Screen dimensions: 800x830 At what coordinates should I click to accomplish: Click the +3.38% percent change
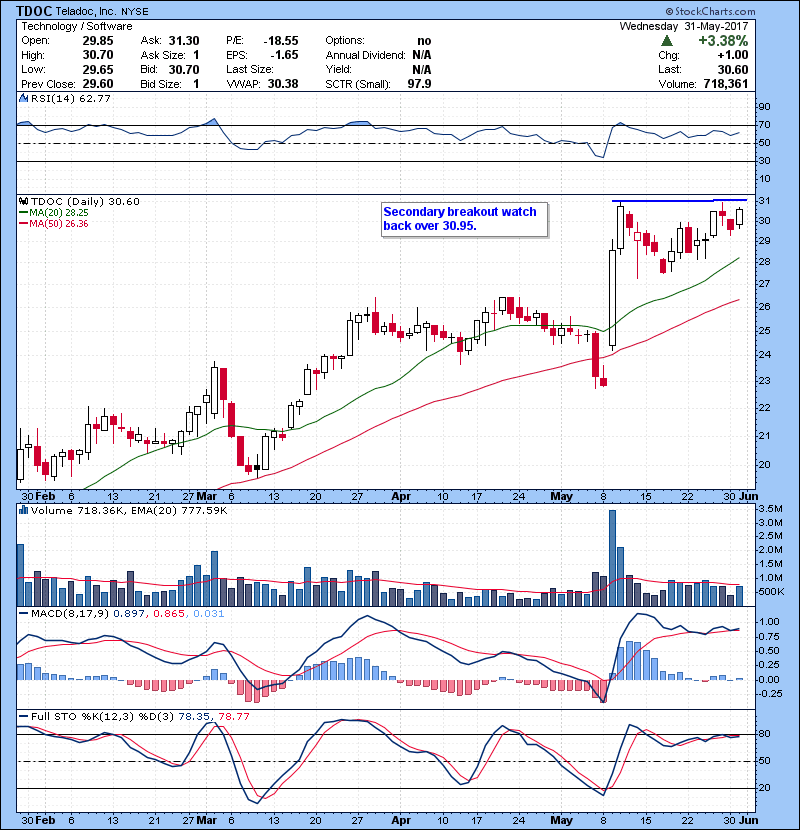(723, 41)
